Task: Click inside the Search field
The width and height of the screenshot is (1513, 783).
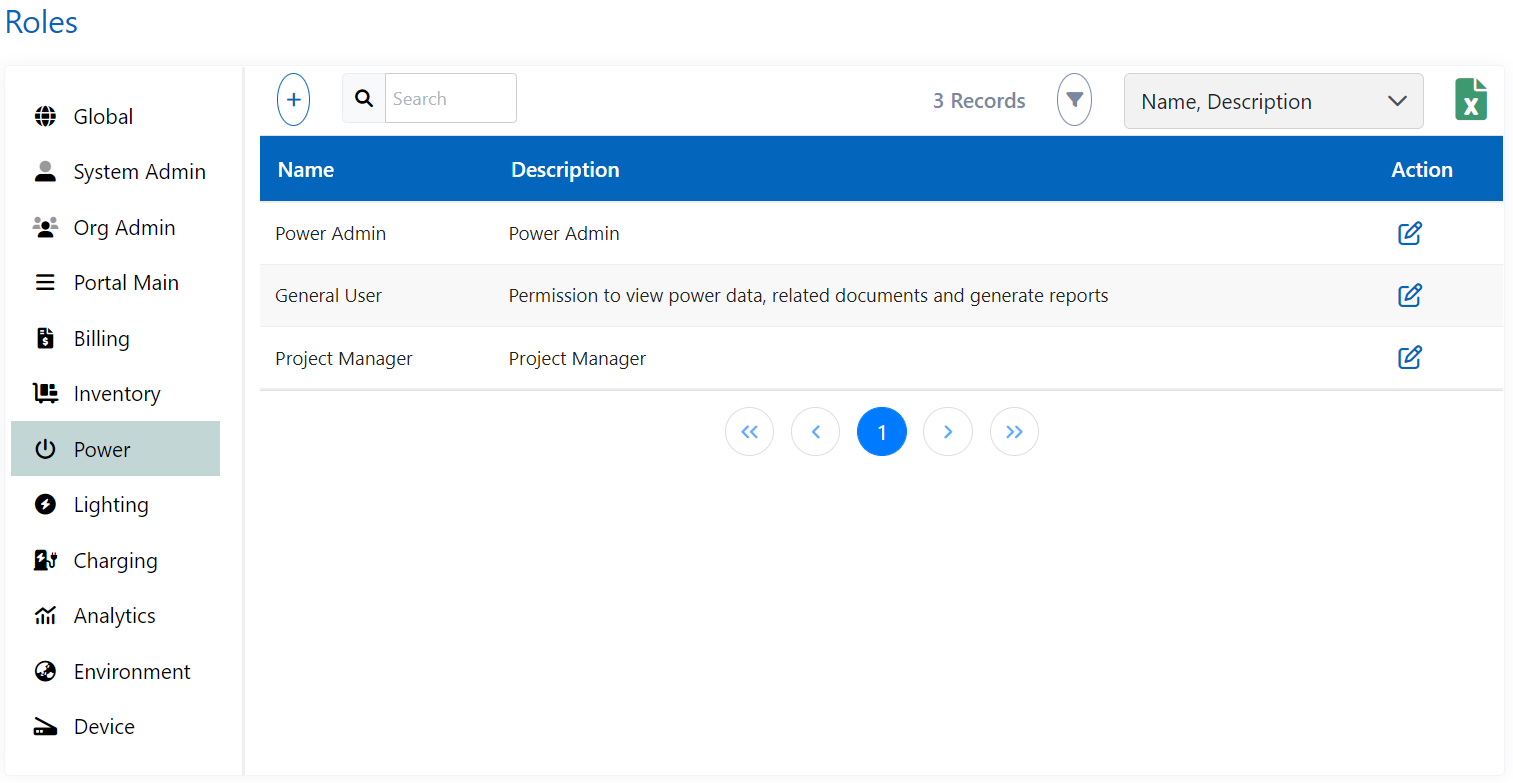Action: 450,98
